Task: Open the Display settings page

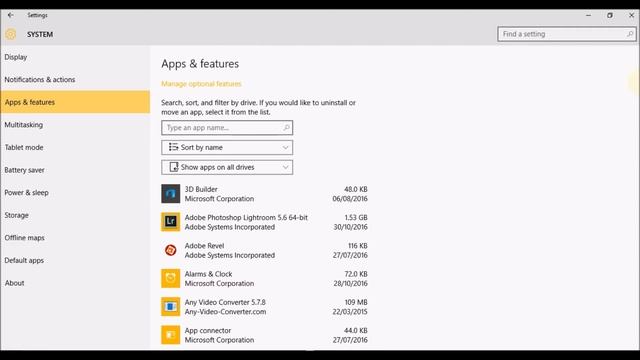Action: coord(75,57)
